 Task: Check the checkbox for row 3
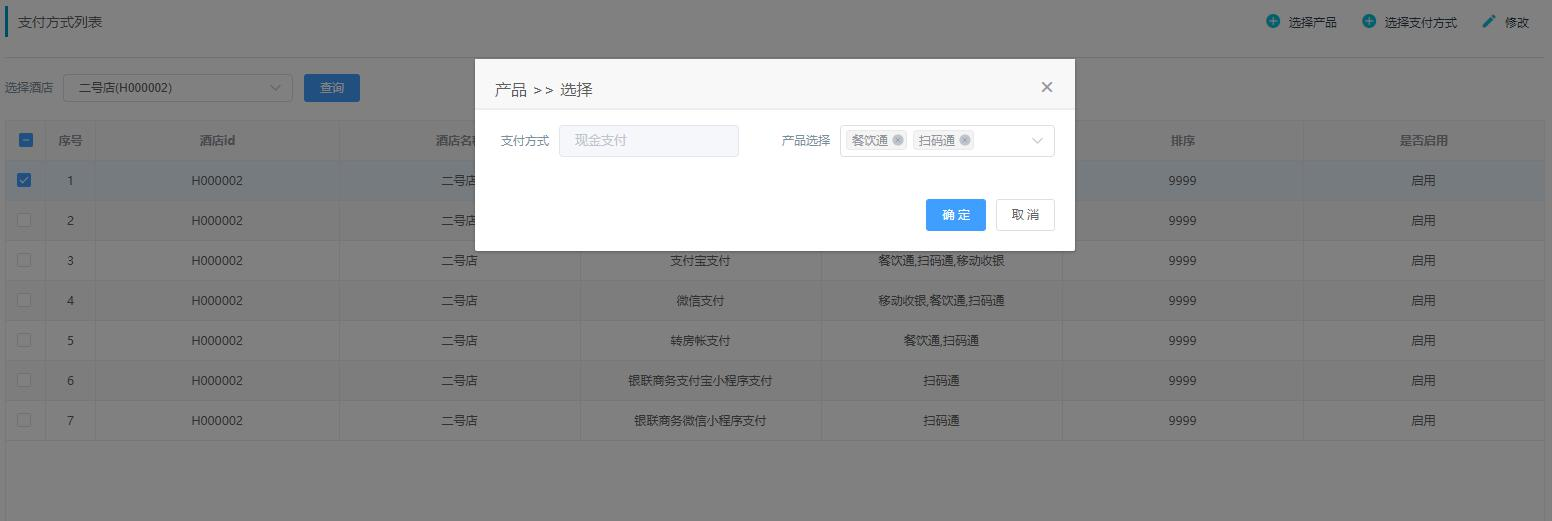(25, 260)
